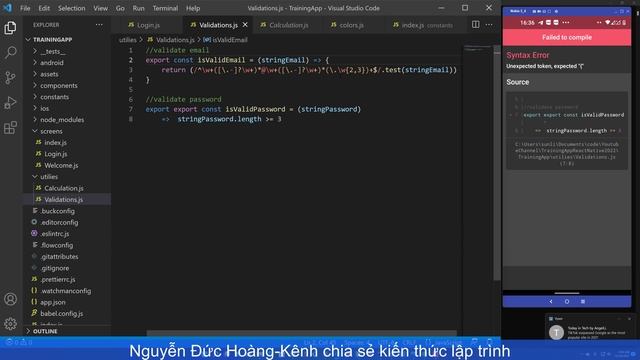Click the split editor right icon
The width and height of the screenshot is (640, 360).
coord(476,24)
